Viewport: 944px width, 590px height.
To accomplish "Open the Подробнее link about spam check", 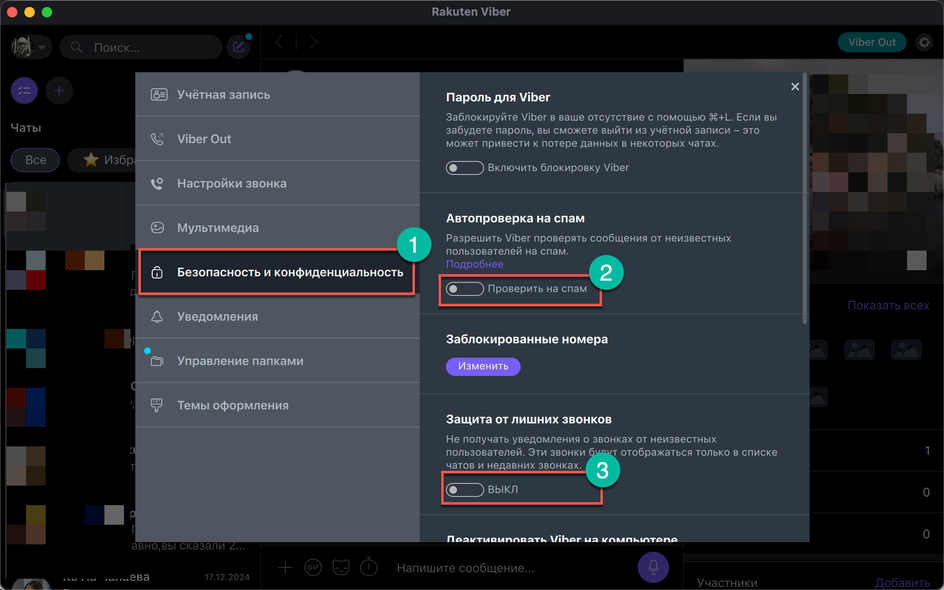I will [474, 264].
